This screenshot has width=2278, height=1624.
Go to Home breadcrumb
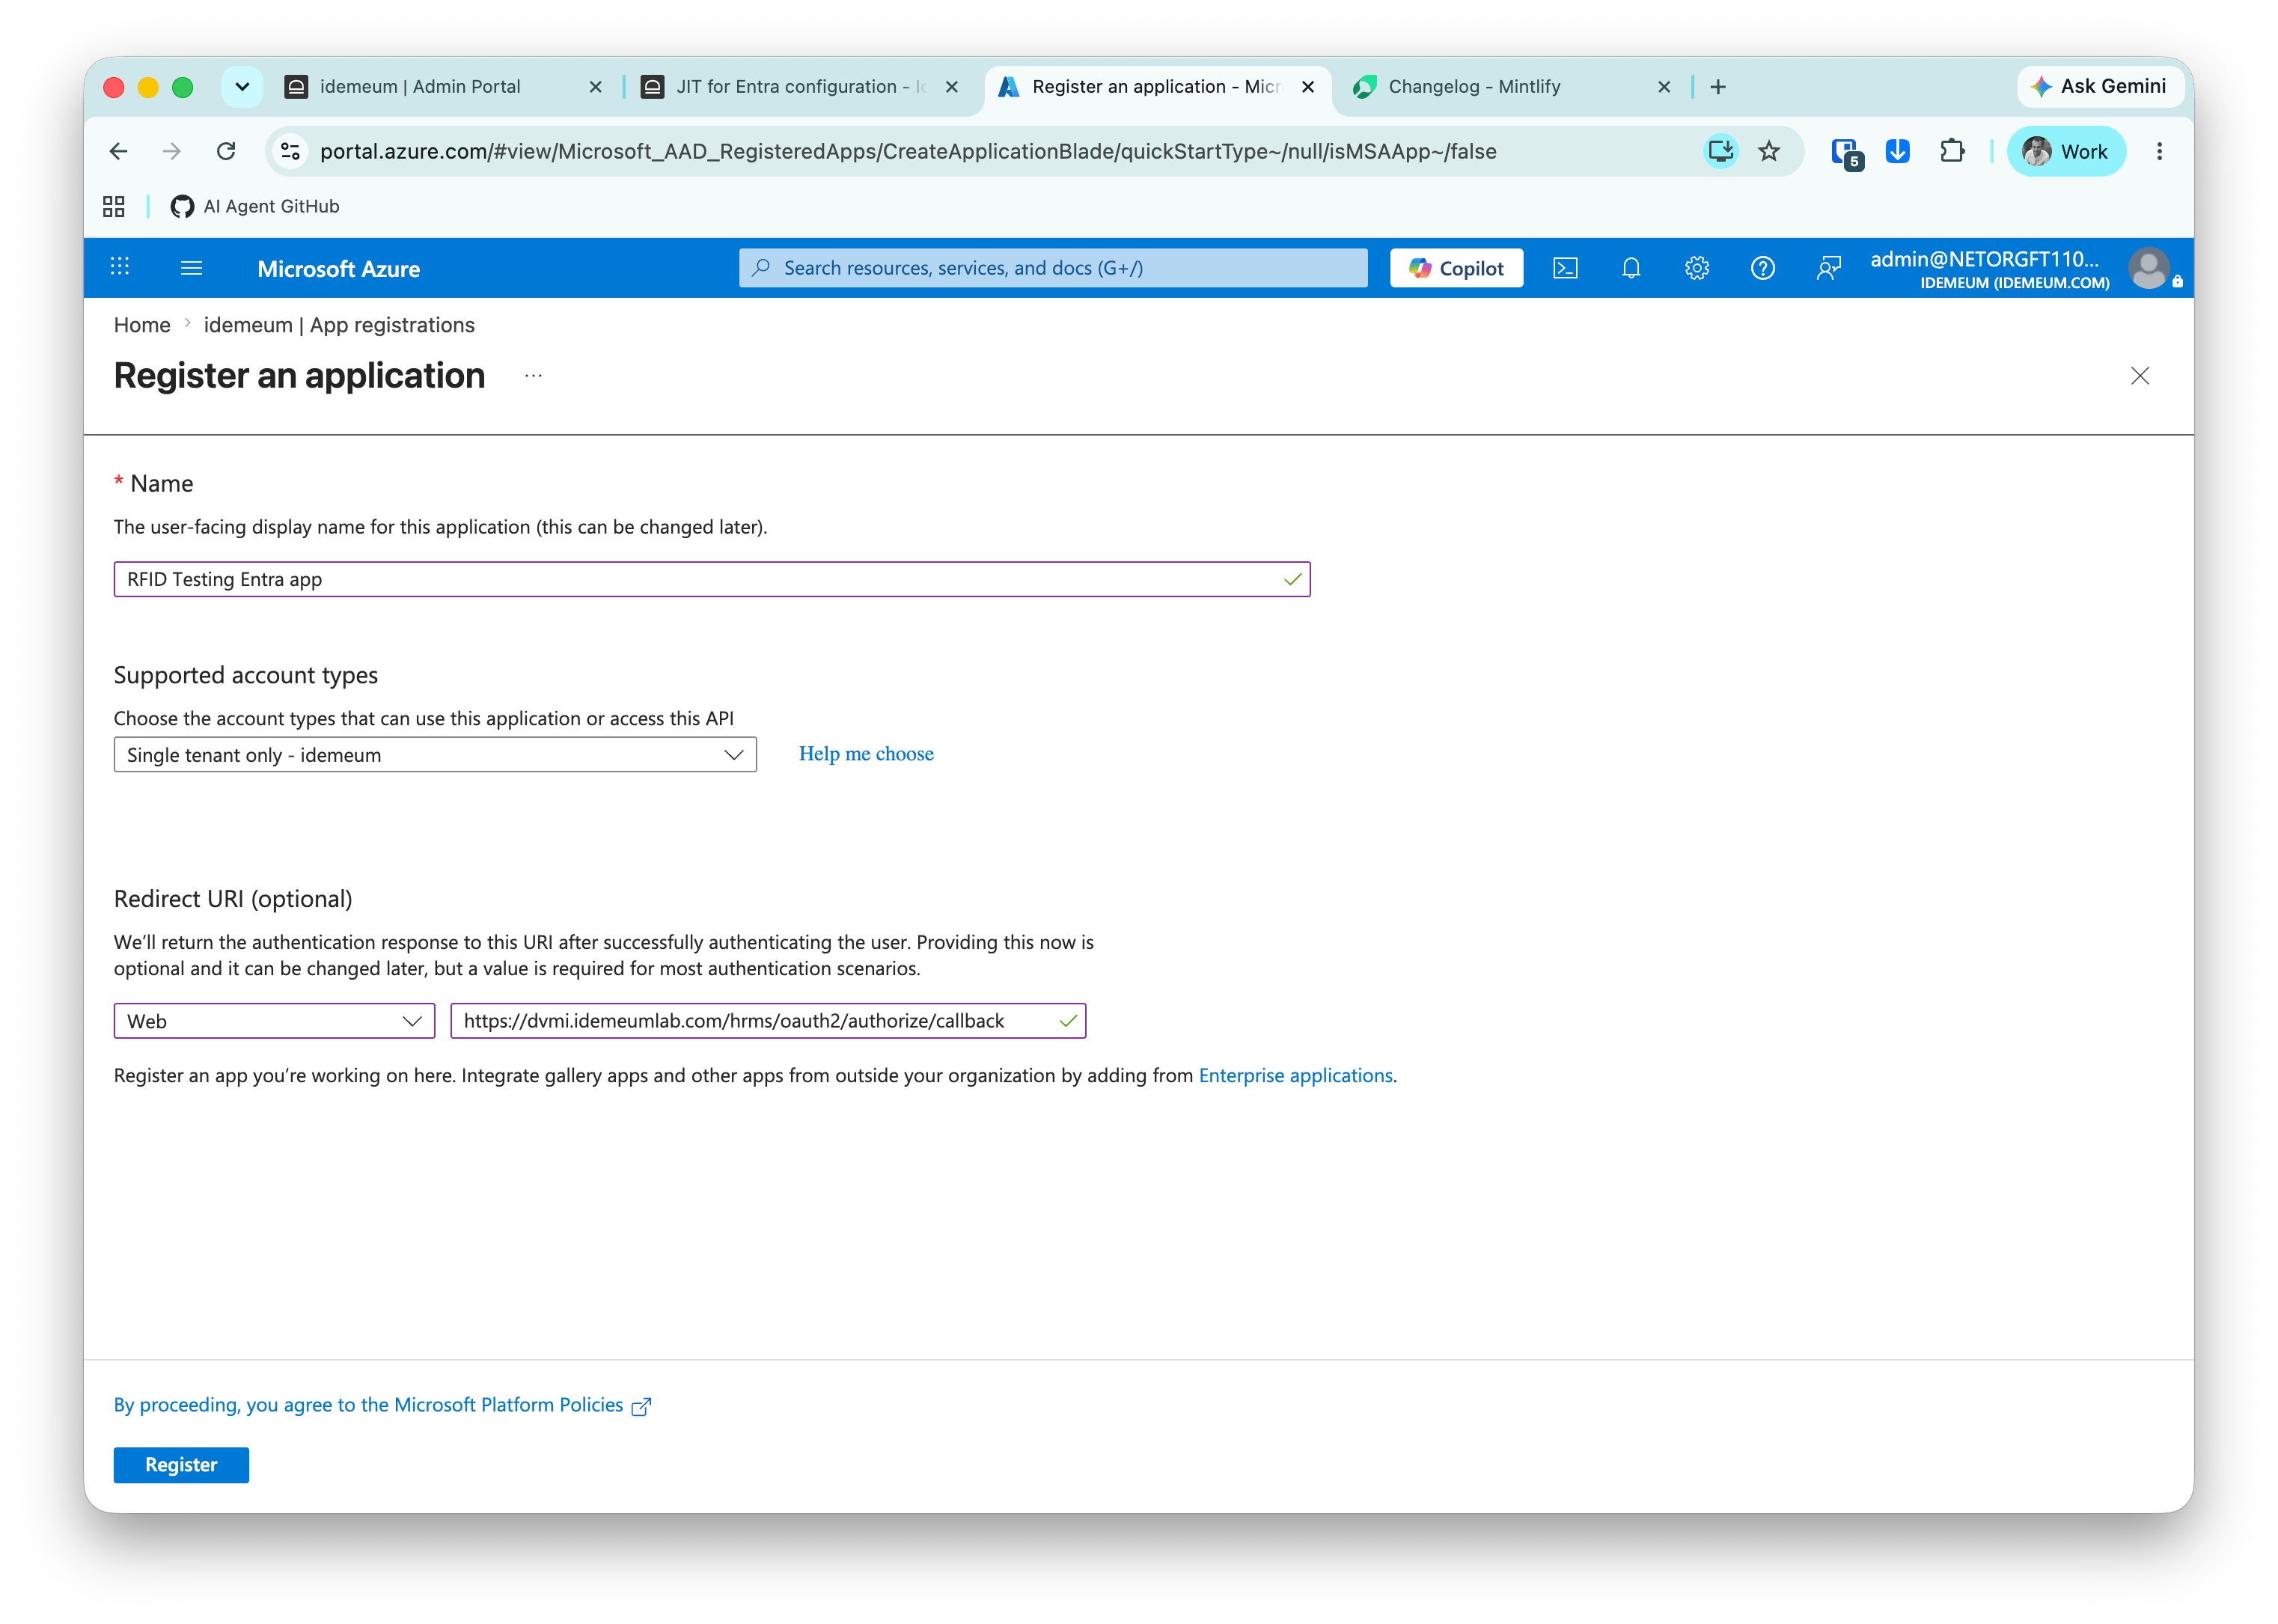(142, 325)
